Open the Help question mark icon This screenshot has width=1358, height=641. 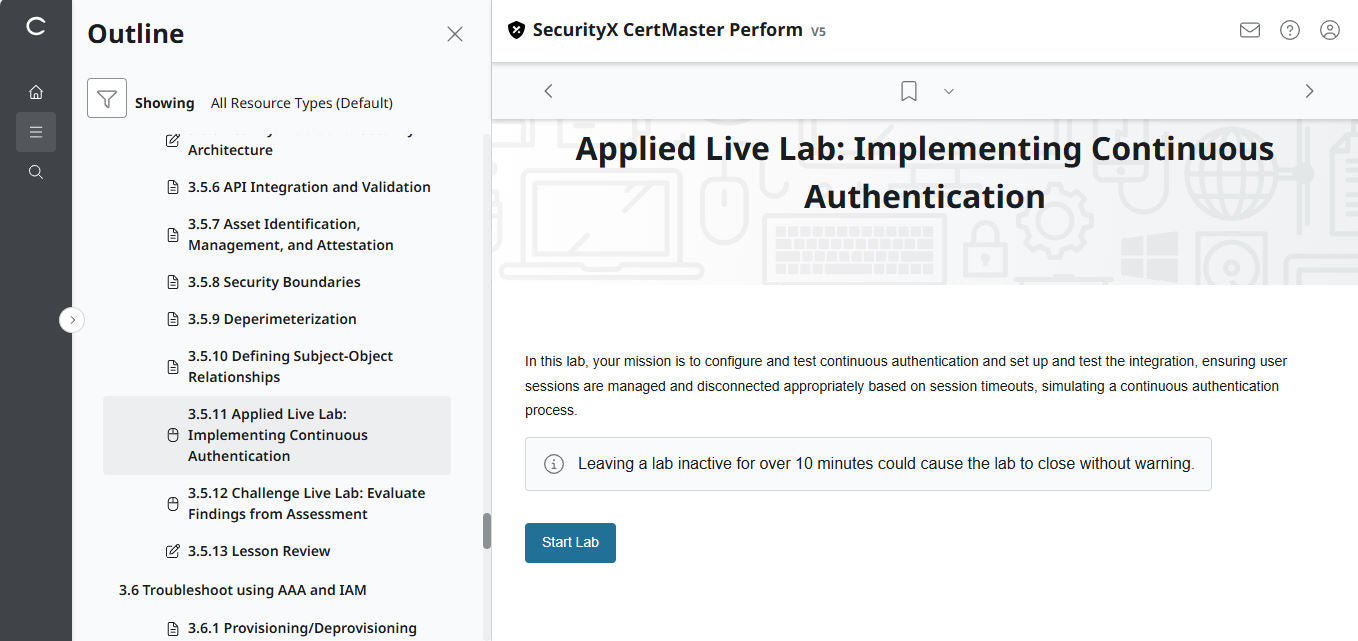click(x=1289, y=30)
